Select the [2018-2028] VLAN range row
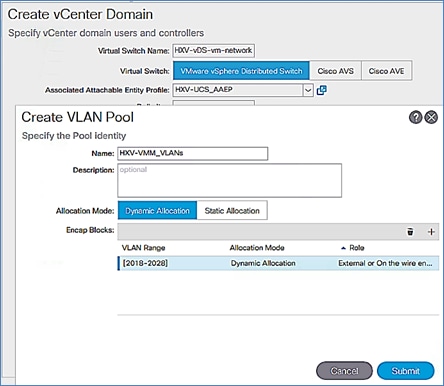444x386 pixels. [278, 263]
